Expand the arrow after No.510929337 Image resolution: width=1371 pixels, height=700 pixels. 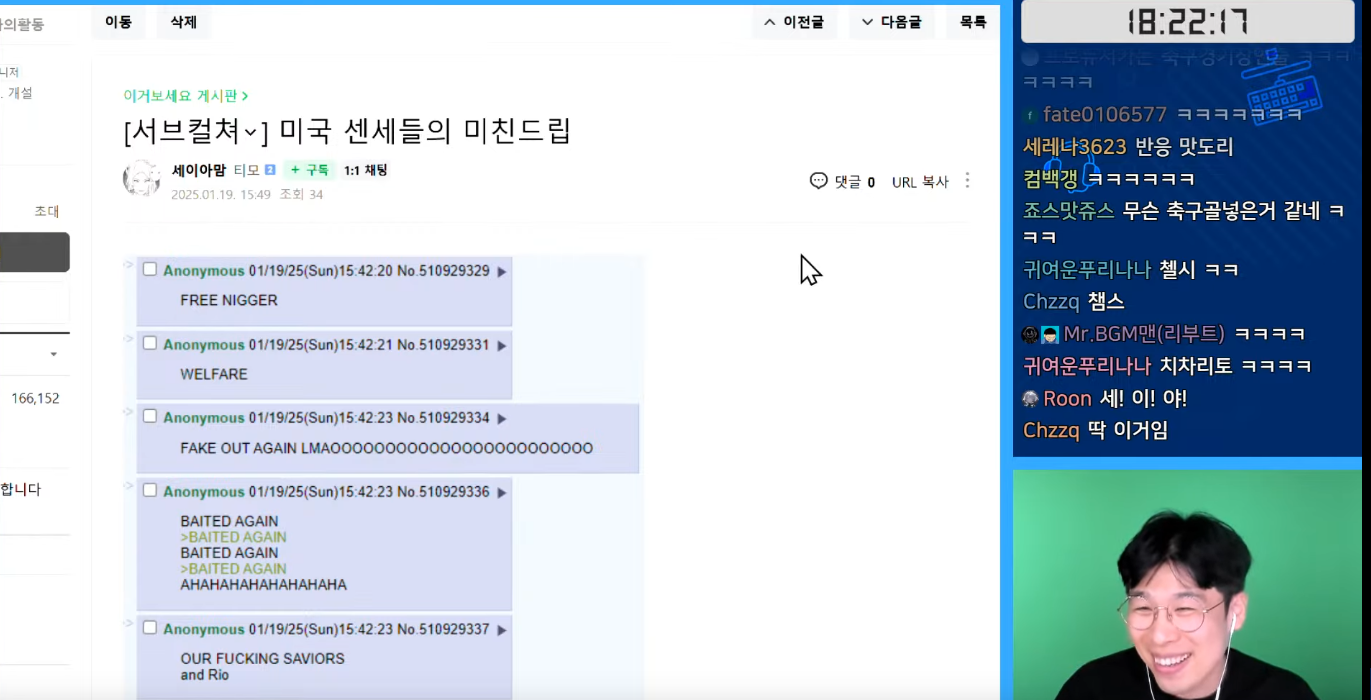click(502, 630)
